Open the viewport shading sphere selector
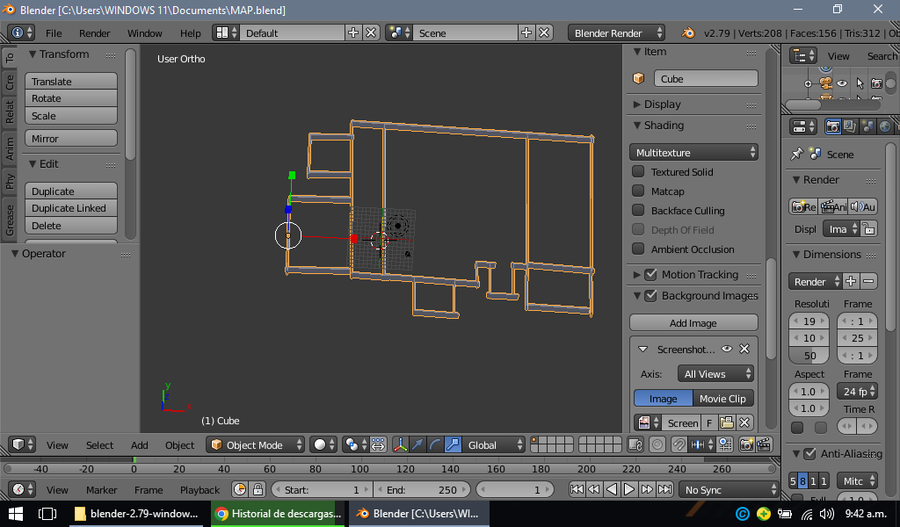Viewport: 900px width, 527px height. (x=323, y=444)
